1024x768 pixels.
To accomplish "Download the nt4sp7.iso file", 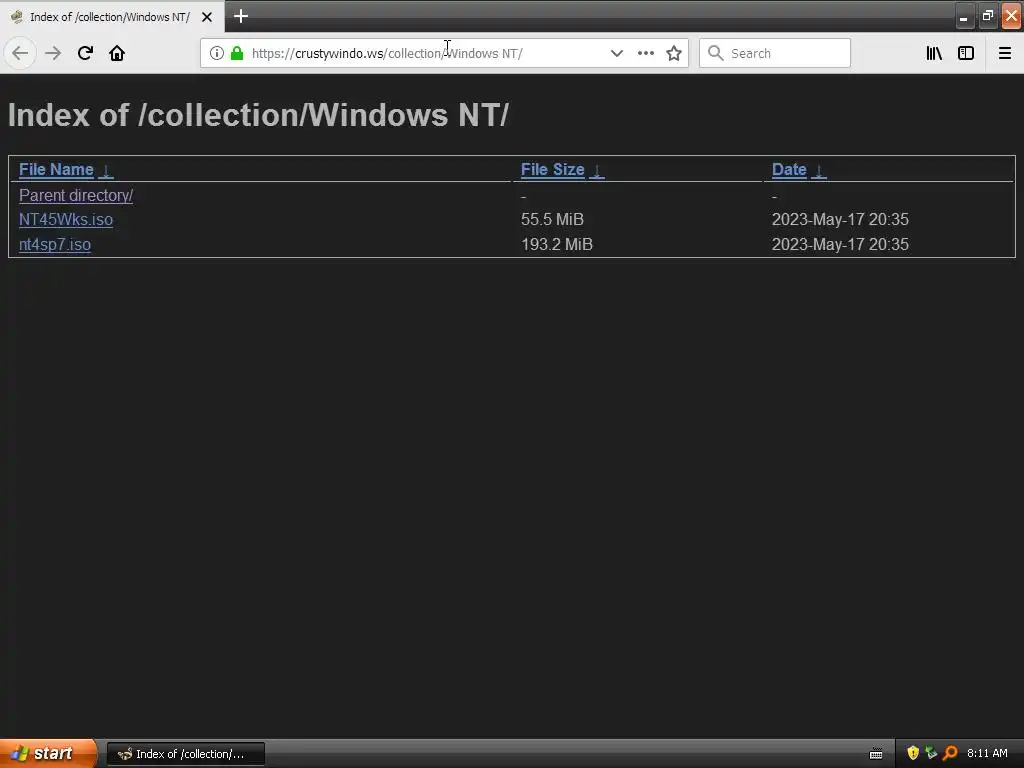I will coord(55,244).
